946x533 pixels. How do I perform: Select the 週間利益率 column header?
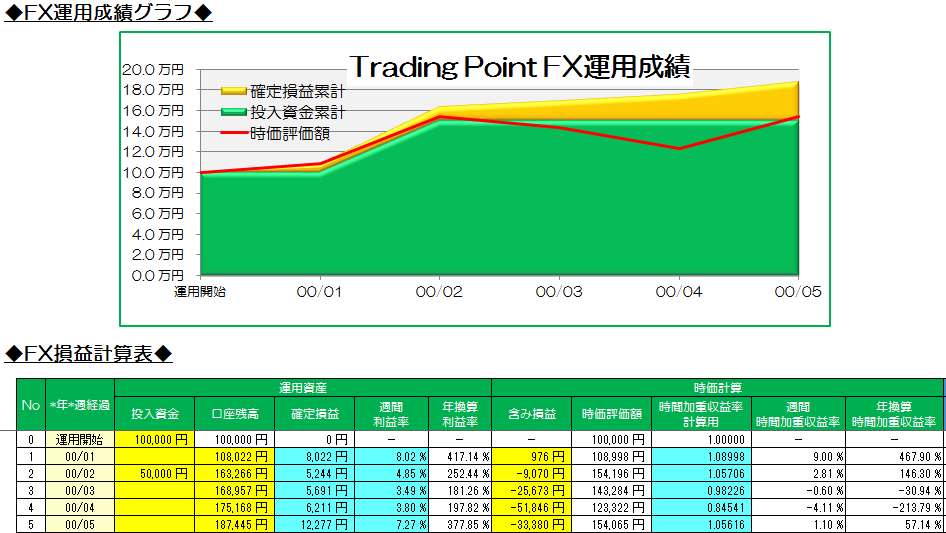click(x=392, y=413)
